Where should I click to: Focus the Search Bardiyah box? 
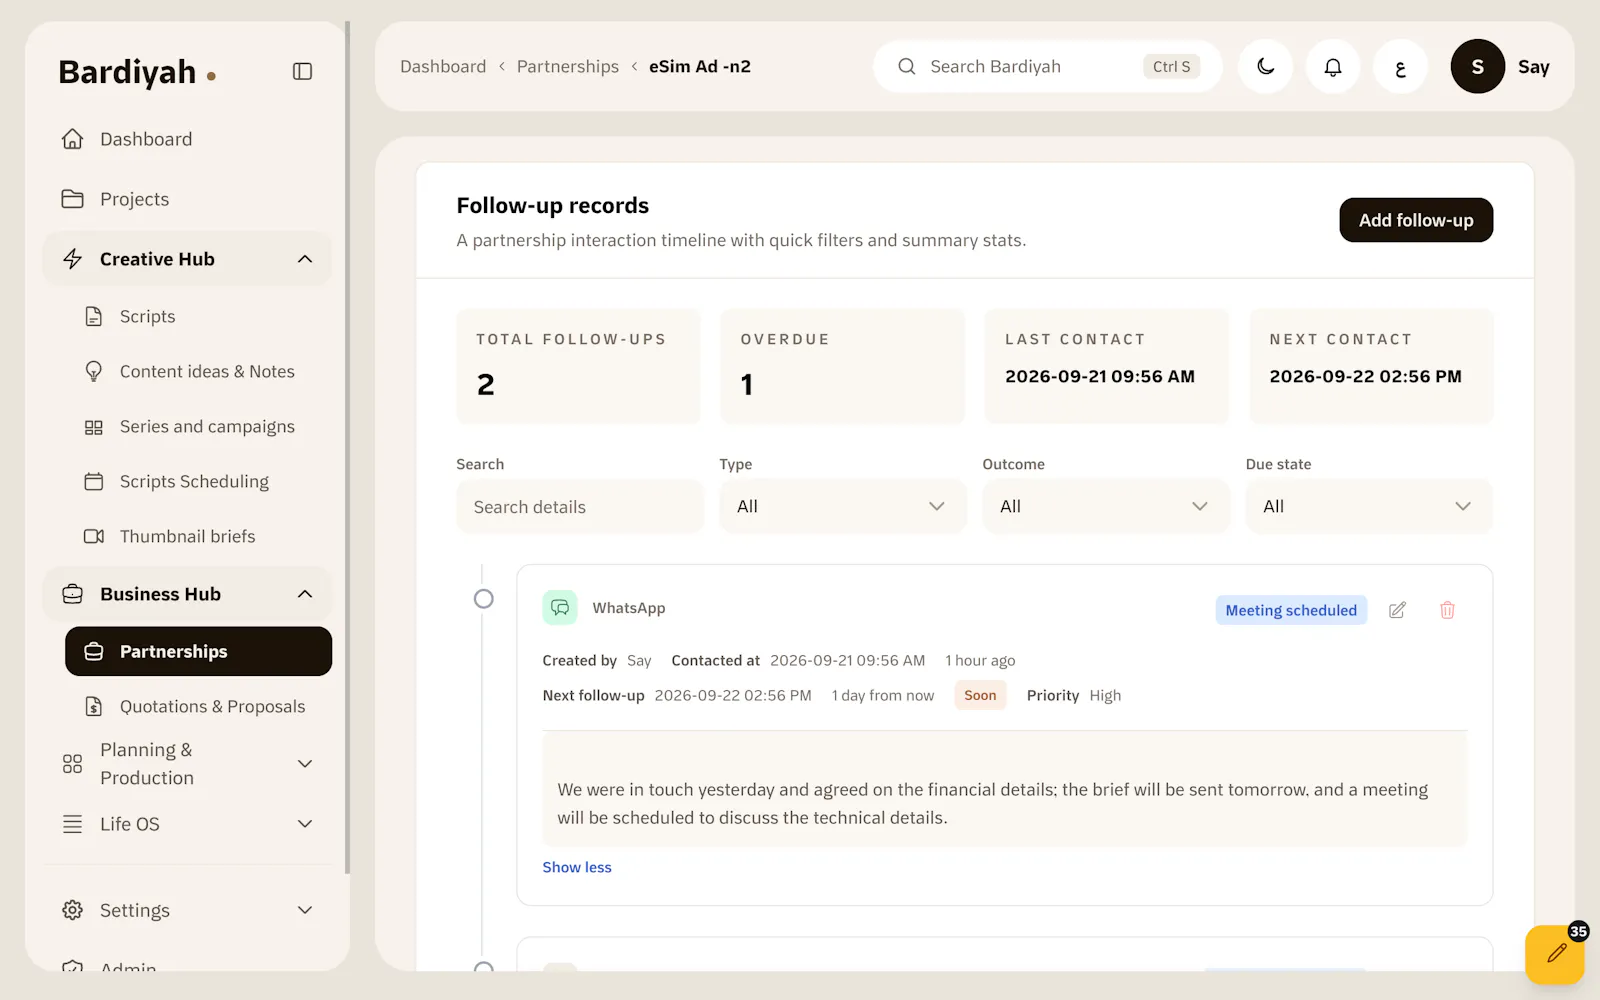(x=1048, y=67)
